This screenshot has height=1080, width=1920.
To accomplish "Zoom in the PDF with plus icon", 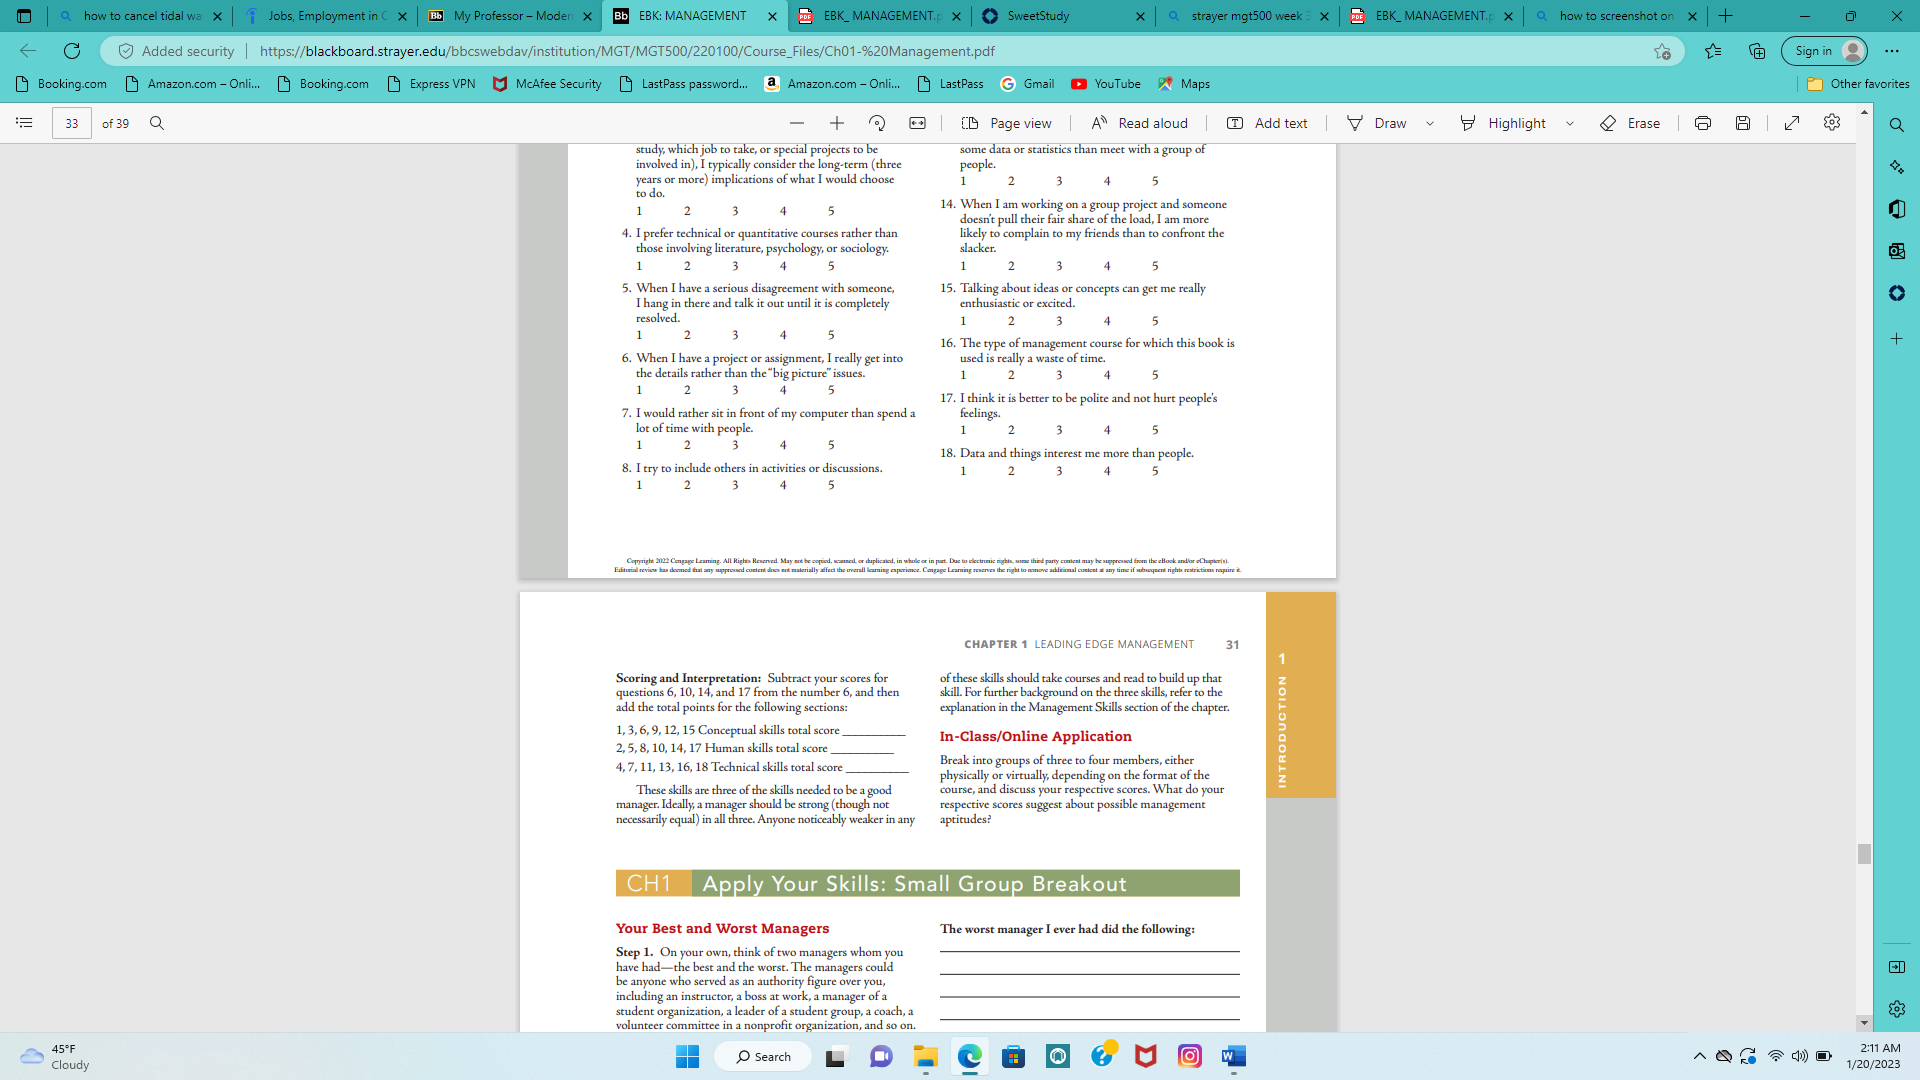I will click(x=837, y=123).
